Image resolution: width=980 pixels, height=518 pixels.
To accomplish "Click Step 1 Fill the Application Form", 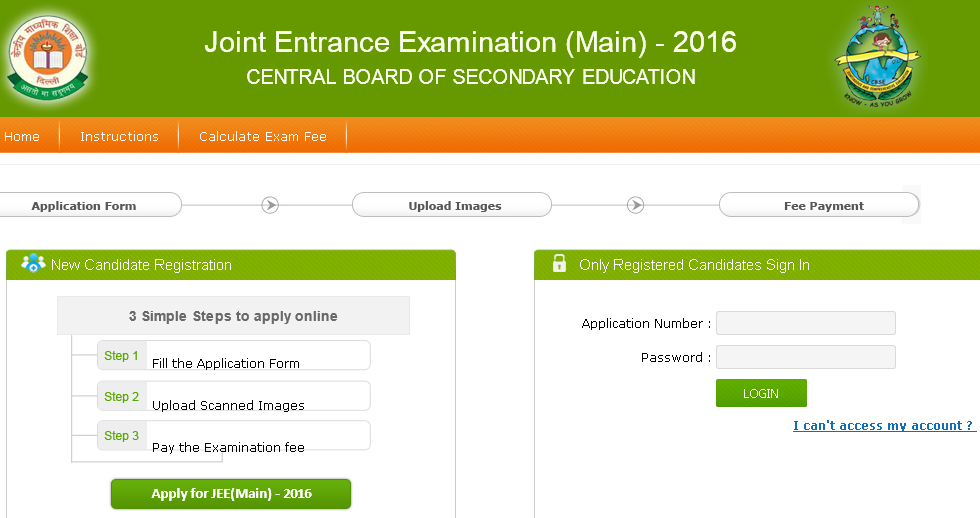I will coord(232,356).
